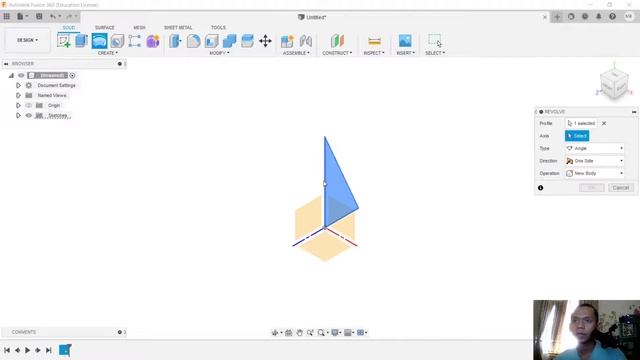Screen dimensions: 640x360
Task: Select the Offset Face tool icon
Action: pyautogui.click(x=247, y=41)
